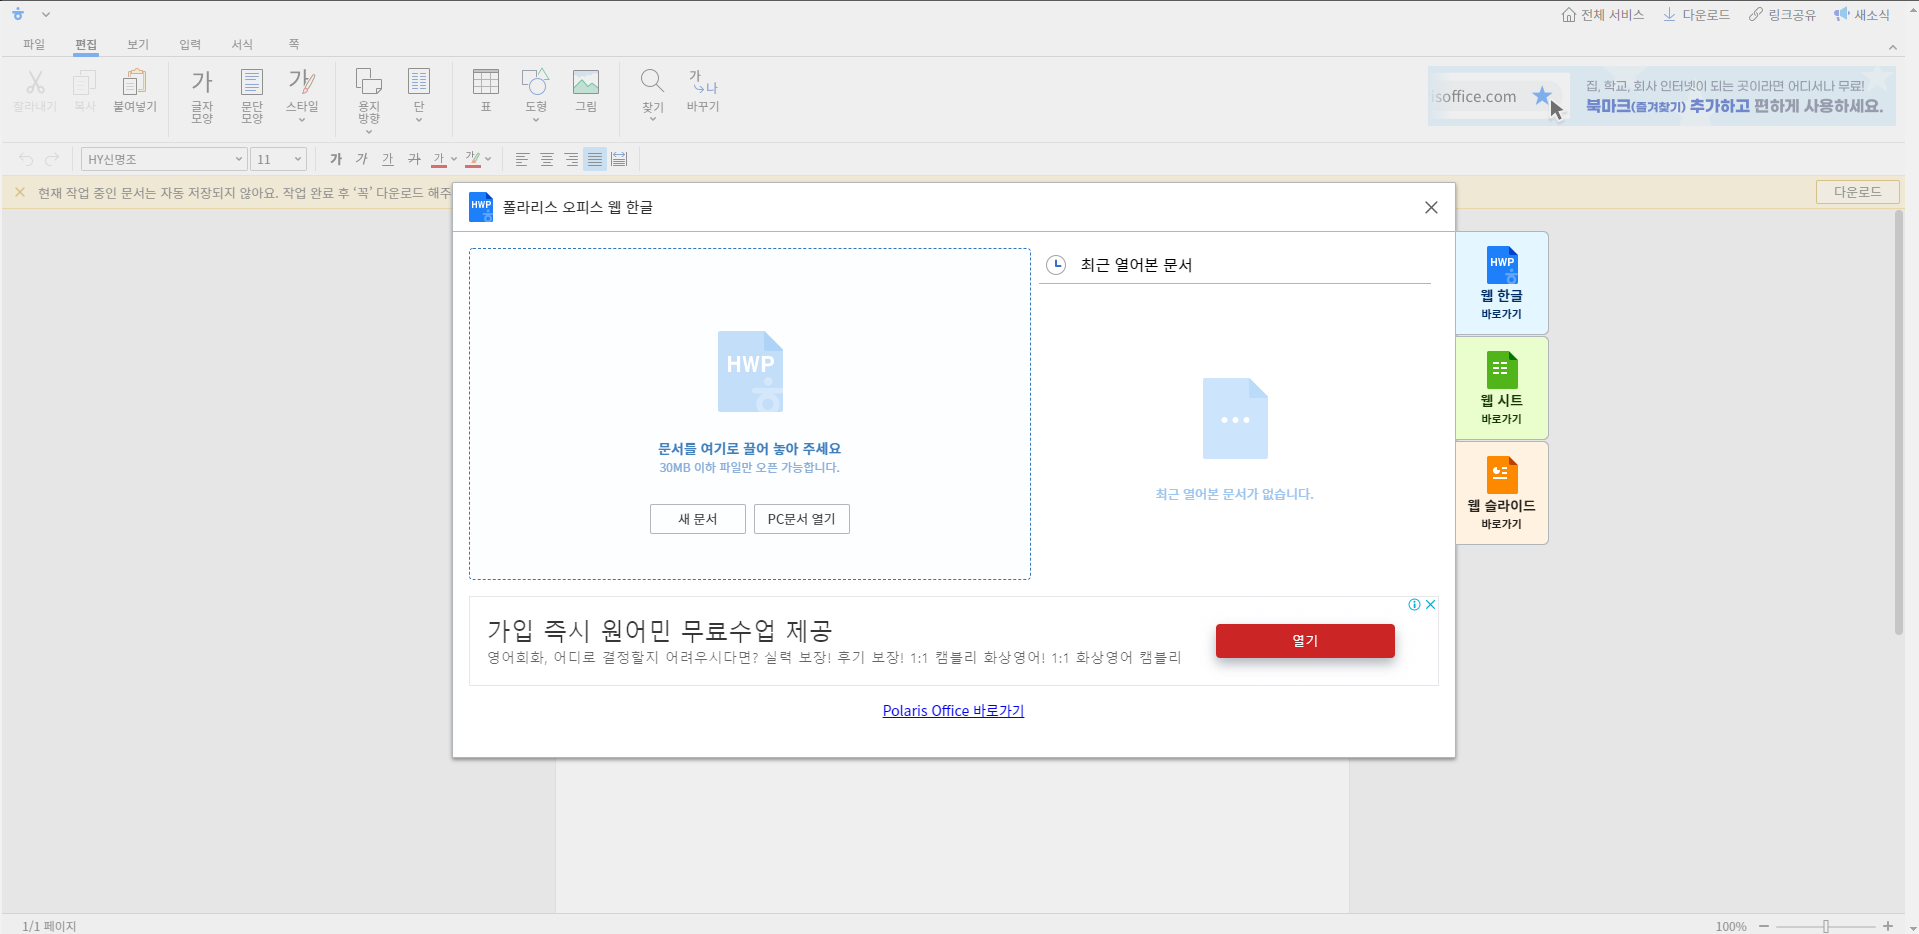Dismiss the yellow auto-save notice
Image resolution: width=1919 pixels, height=934 pixels.
pyautogui.click(x=20, y=192)
